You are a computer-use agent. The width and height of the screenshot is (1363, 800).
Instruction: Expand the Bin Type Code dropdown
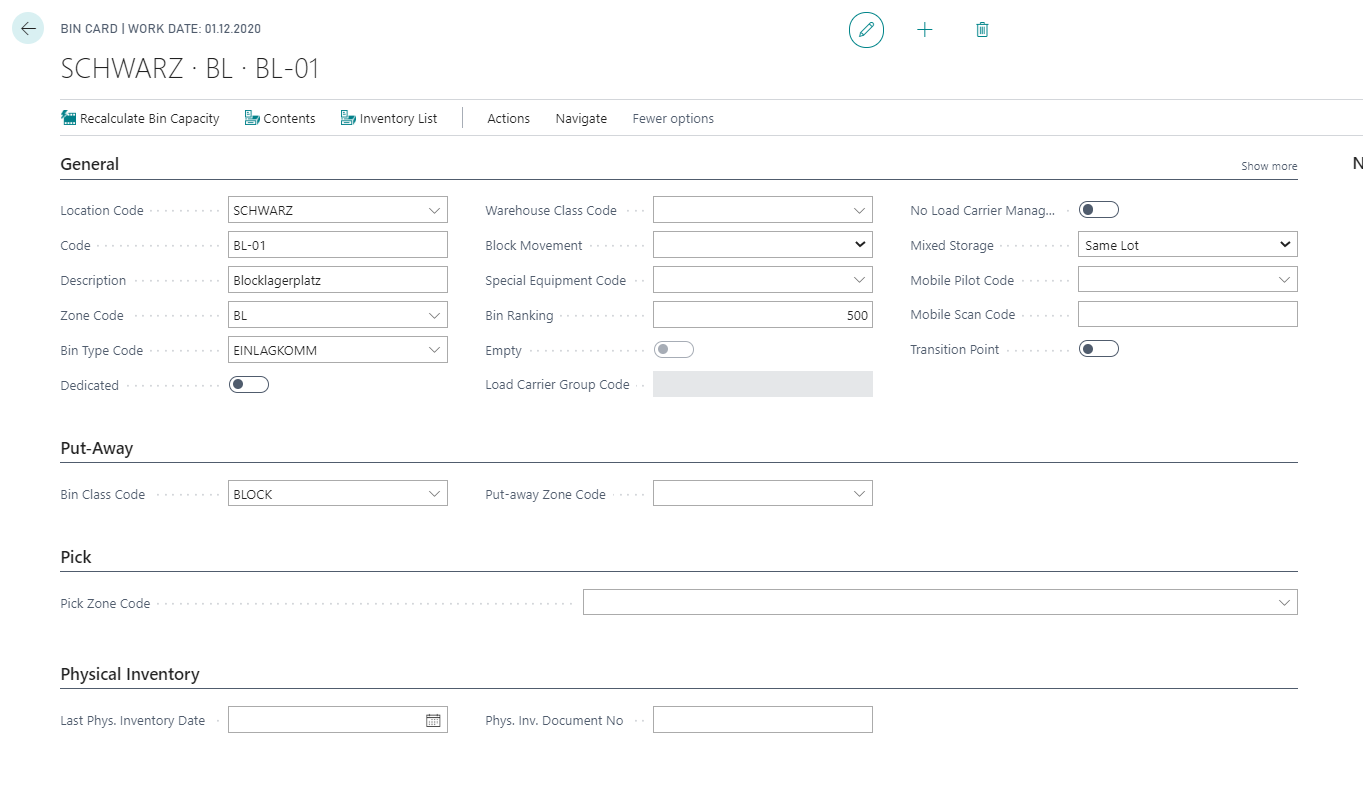click(434, 351)
